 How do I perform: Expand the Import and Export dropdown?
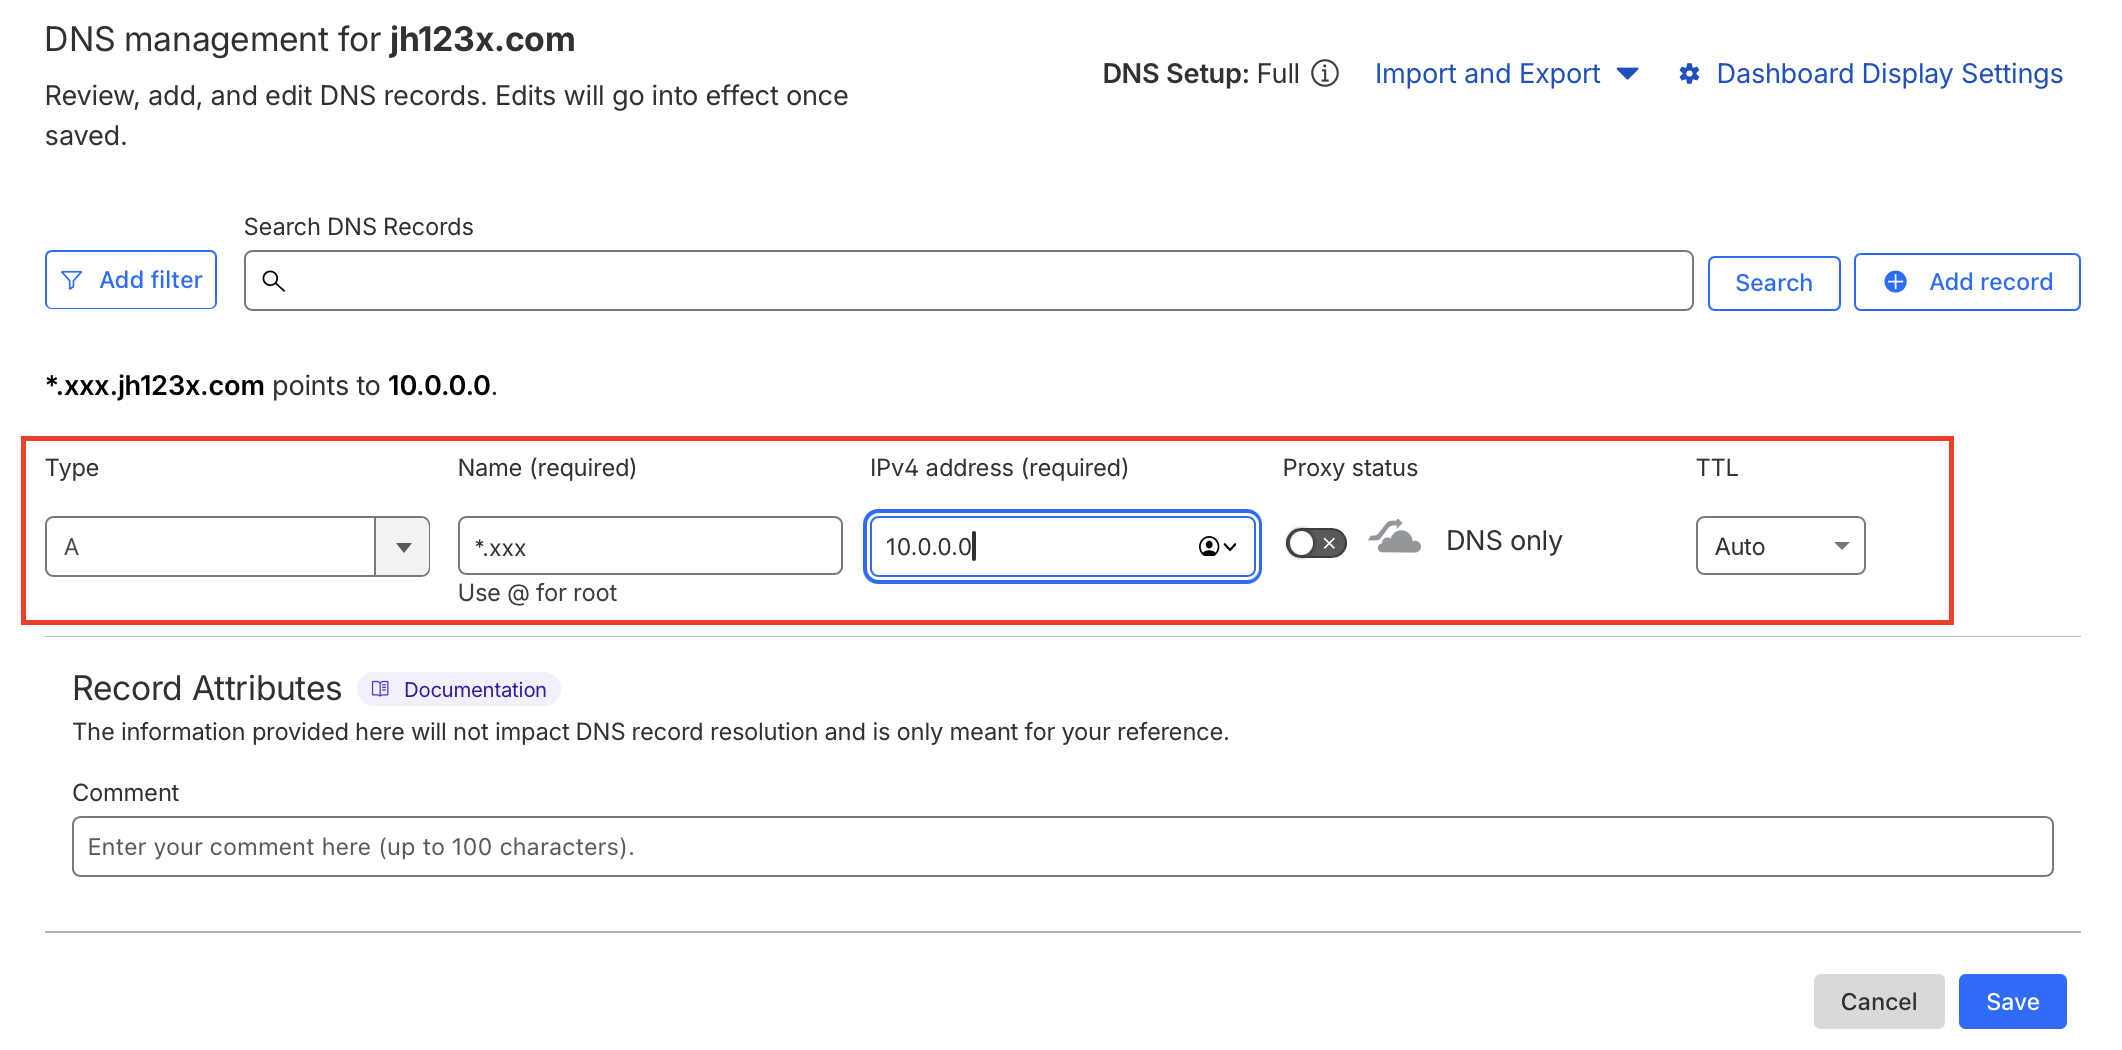pos(1629,73)
